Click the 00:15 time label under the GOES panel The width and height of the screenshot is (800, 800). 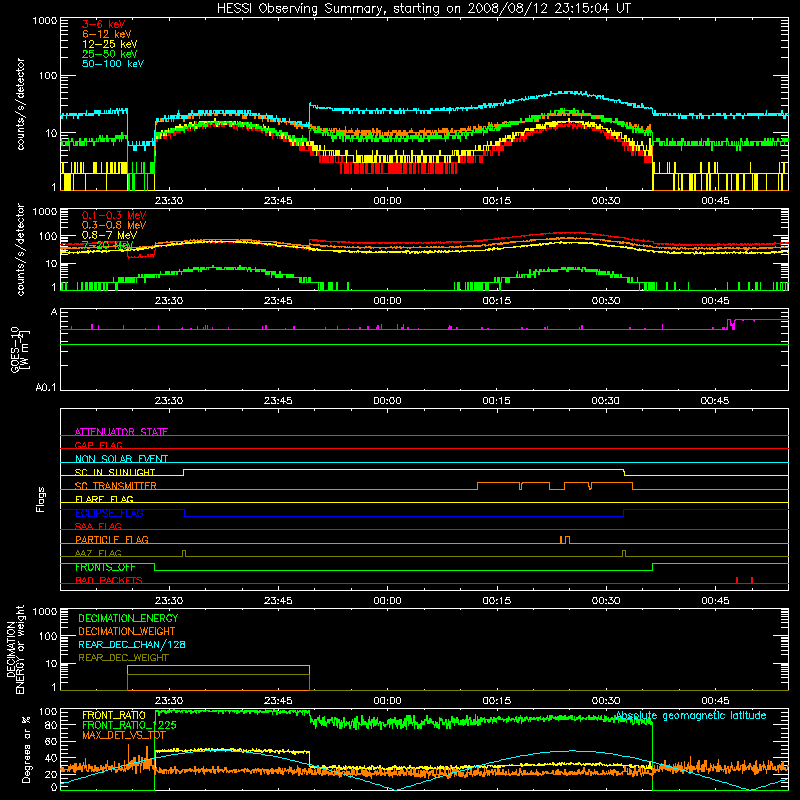(x=496, y=401)
